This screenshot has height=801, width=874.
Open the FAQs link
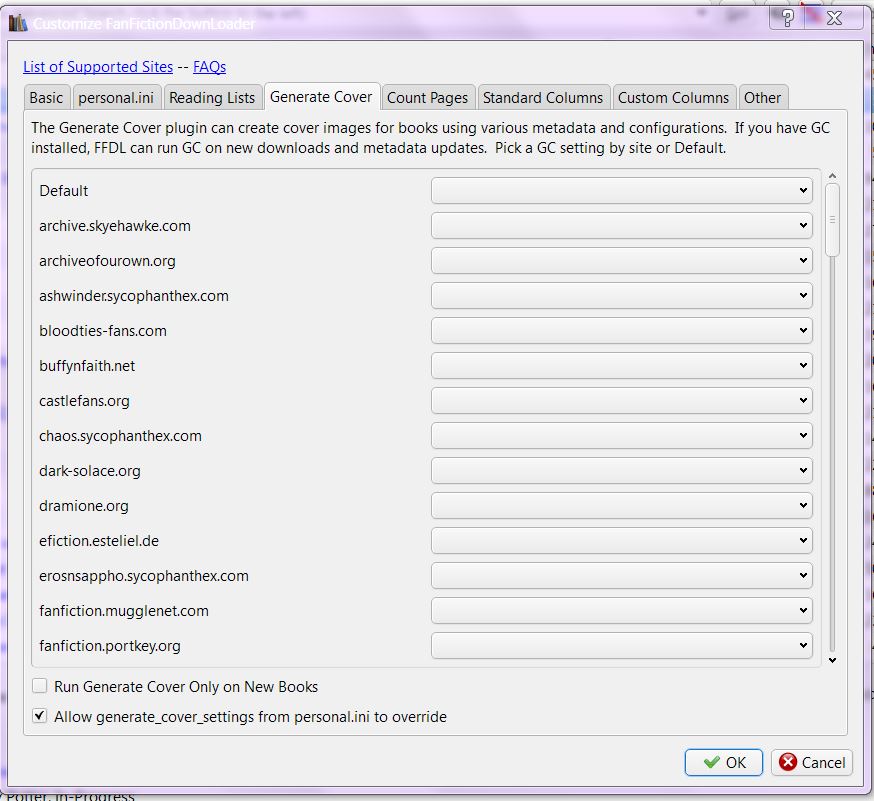click(x=210, y=67)
